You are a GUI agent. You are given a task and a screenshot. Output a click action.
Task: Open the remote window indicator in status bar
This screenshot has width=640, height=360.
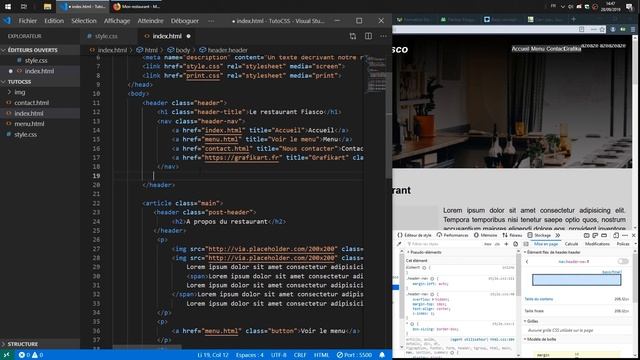[x=6, y=355]
